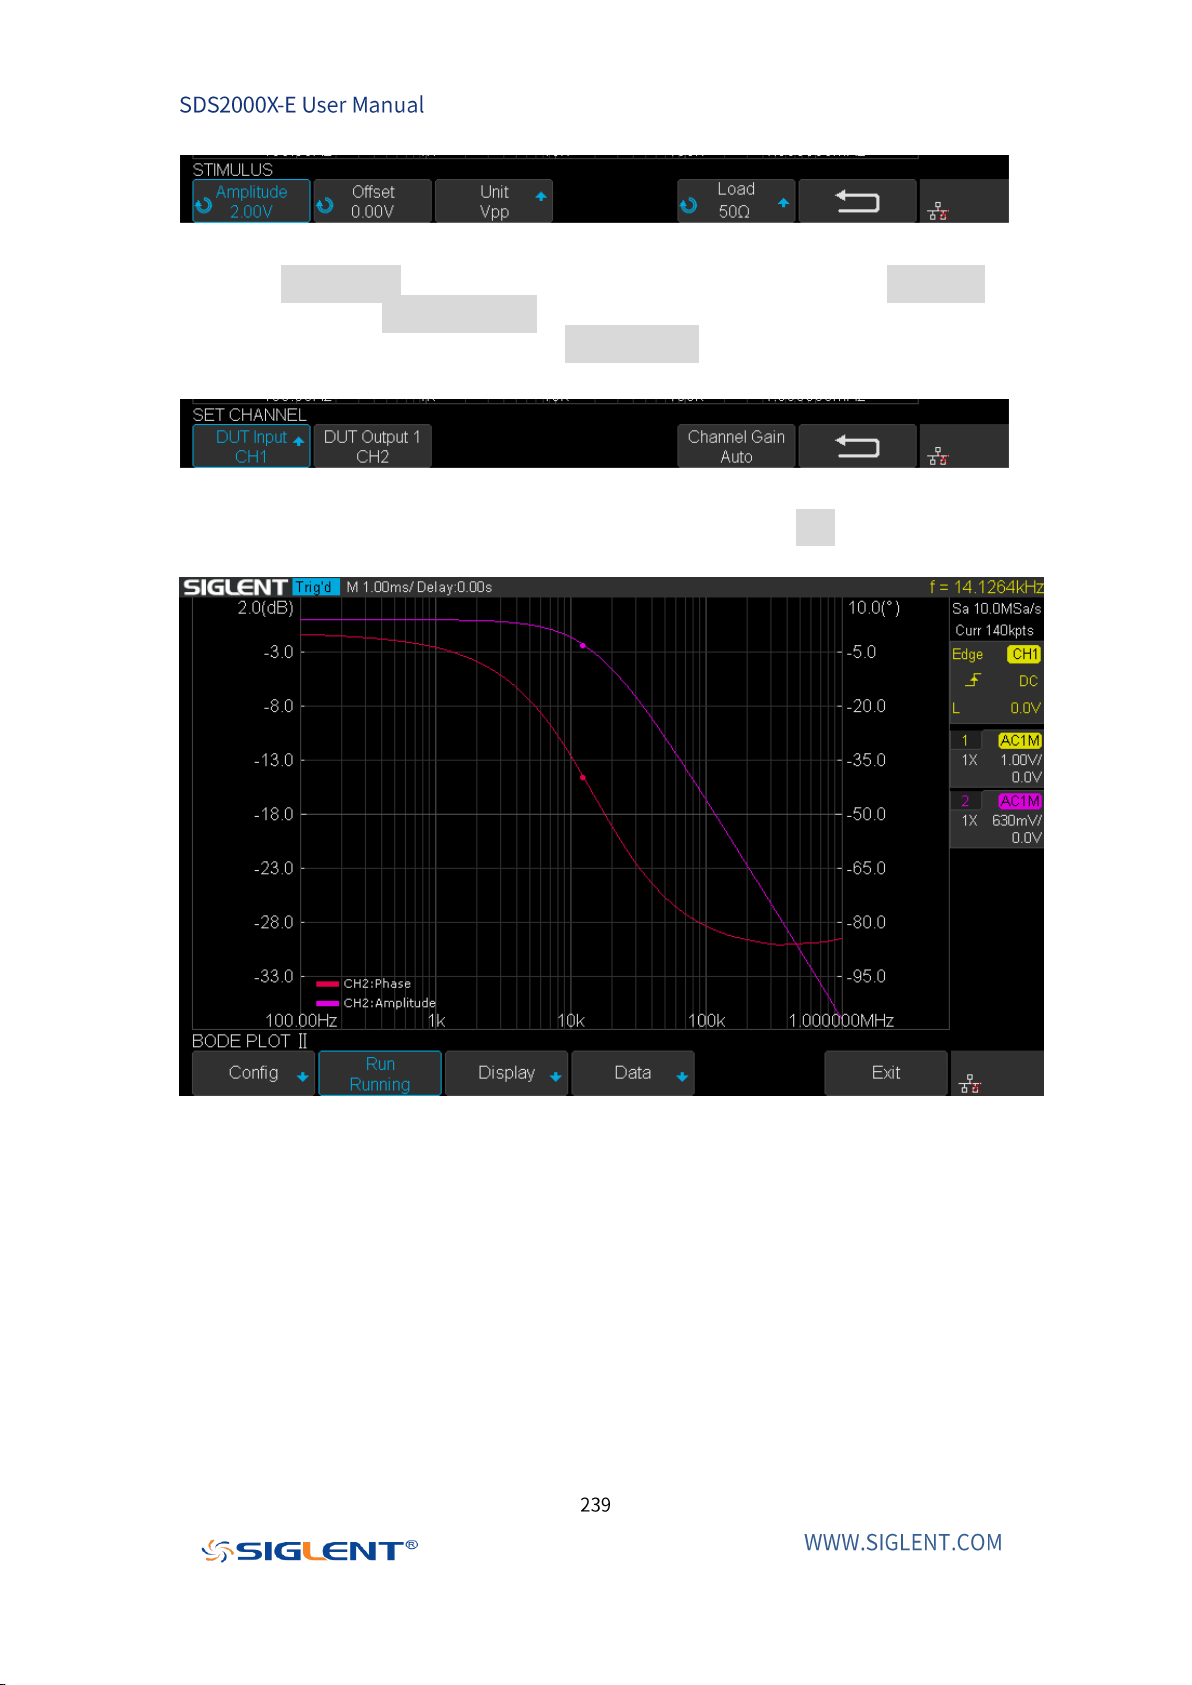1192x1685 pixels.
Task: Click the cursor marker on phase curve
Action: [x=583, y=777]
